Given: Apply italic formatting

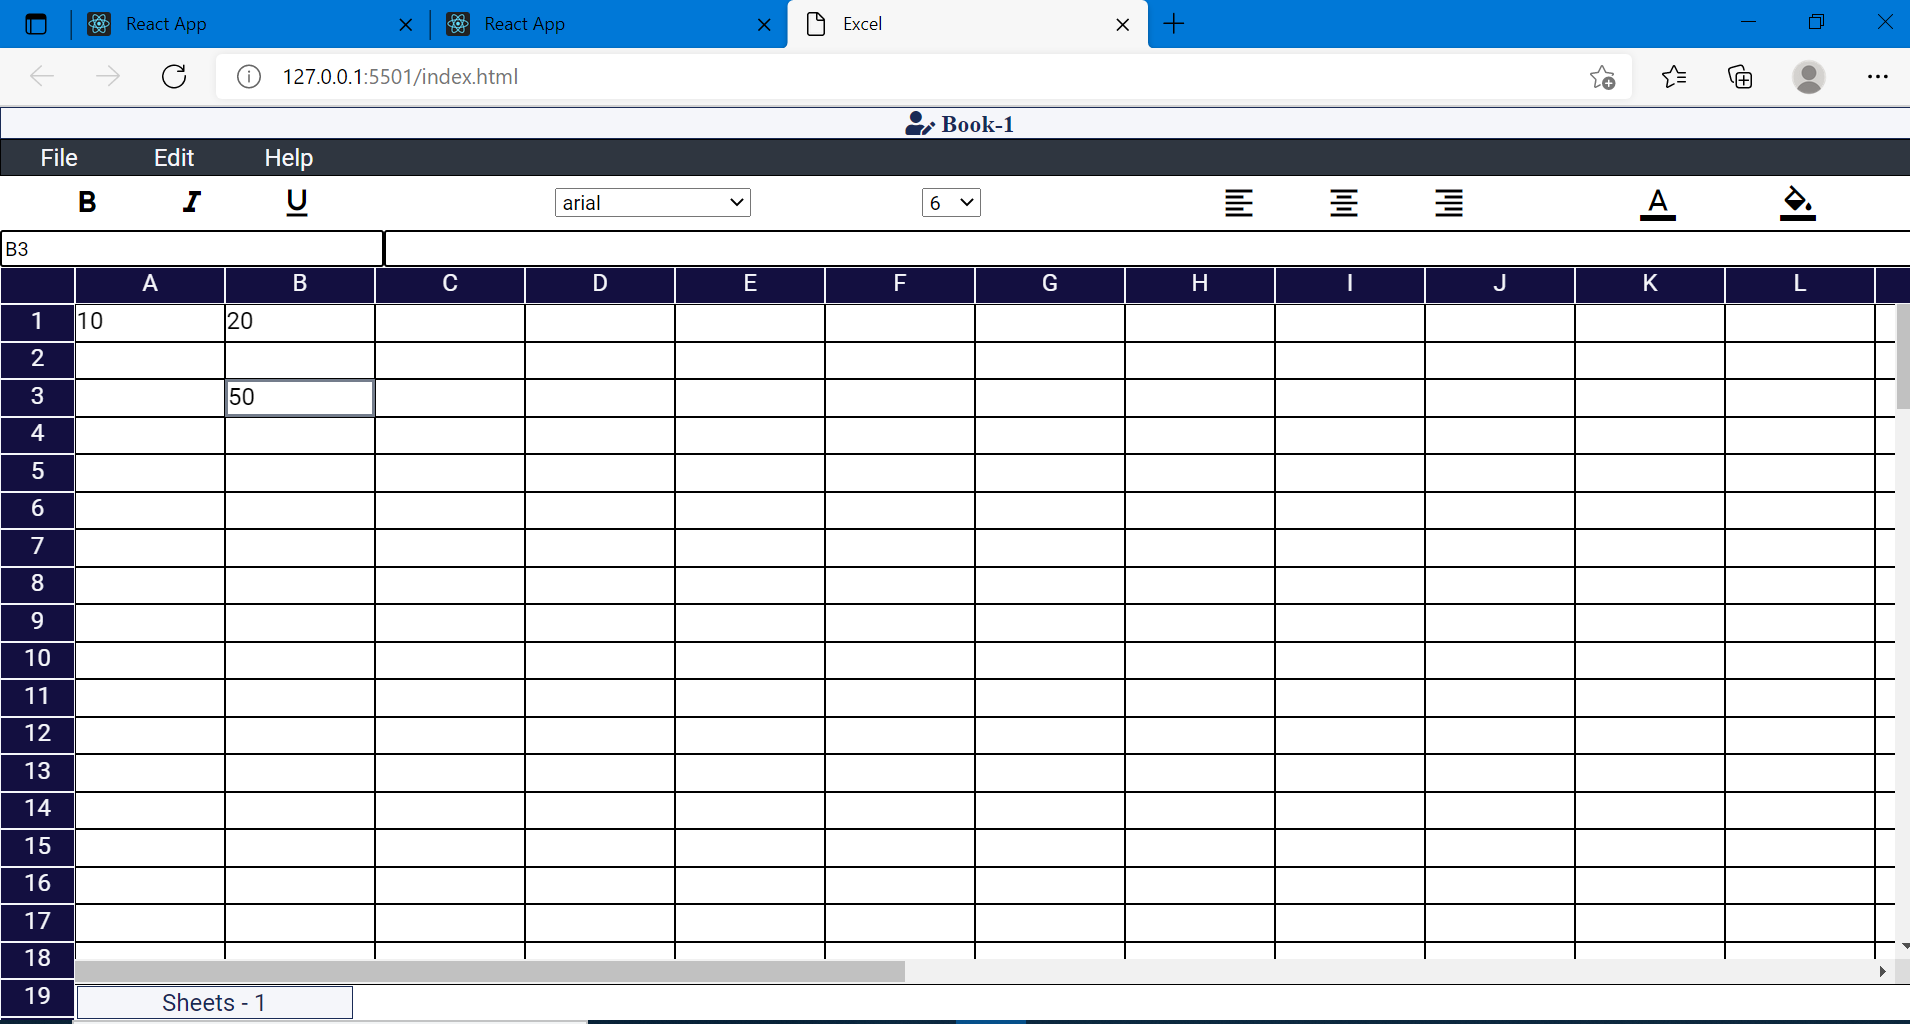Looking at the screenshot, I should point(192,202).
